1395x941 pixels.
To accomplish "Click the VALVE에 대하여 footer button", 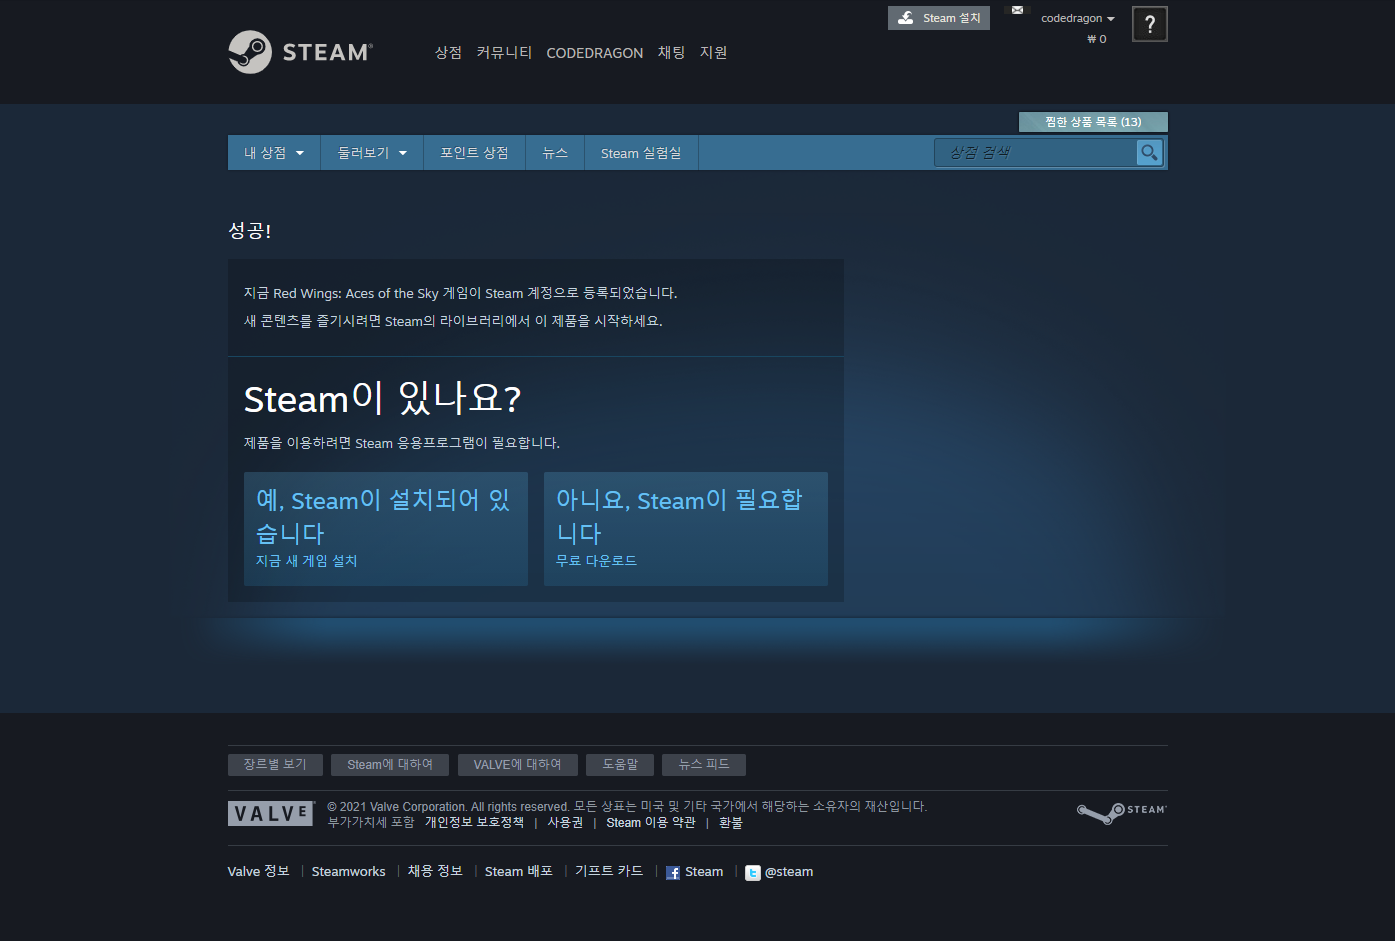I will [517, 765].
